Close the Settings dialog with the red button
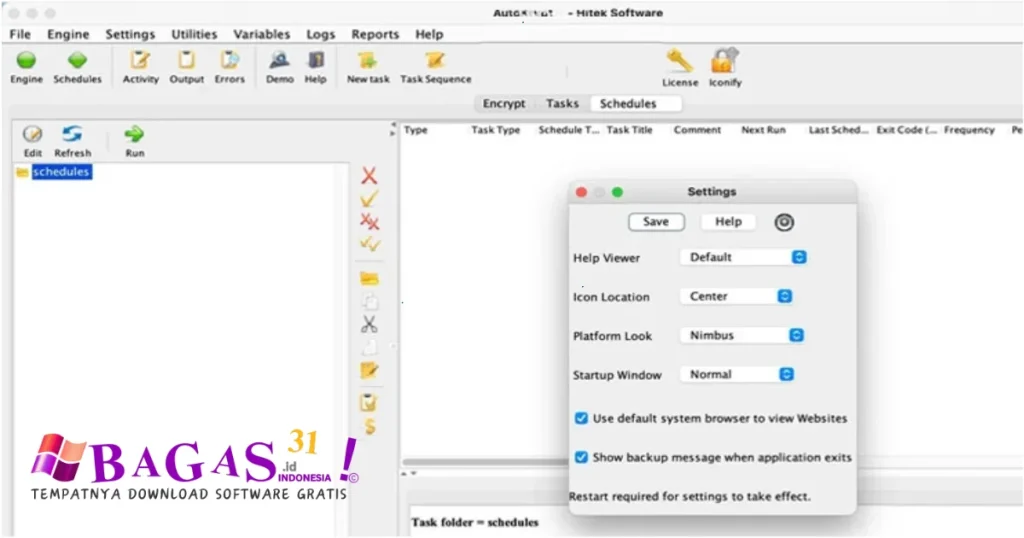The image size is (1024, 538). pyautogui.click(x=581, y=192)
